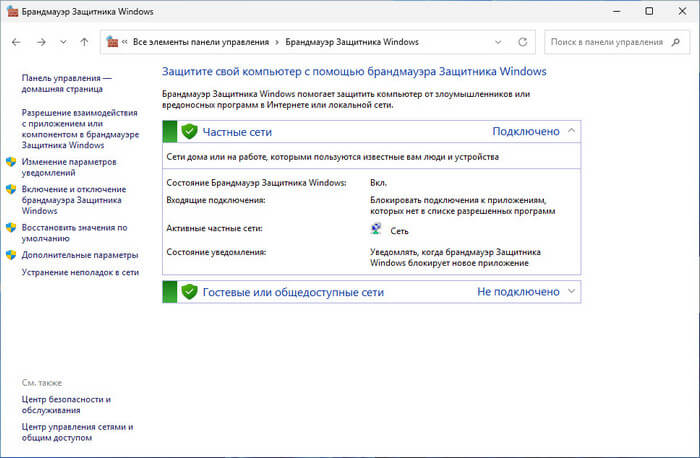Click the 'Не подключено' status text
Image resolution: width=700 pixels, height=458 pixels.
coord(518,292)
